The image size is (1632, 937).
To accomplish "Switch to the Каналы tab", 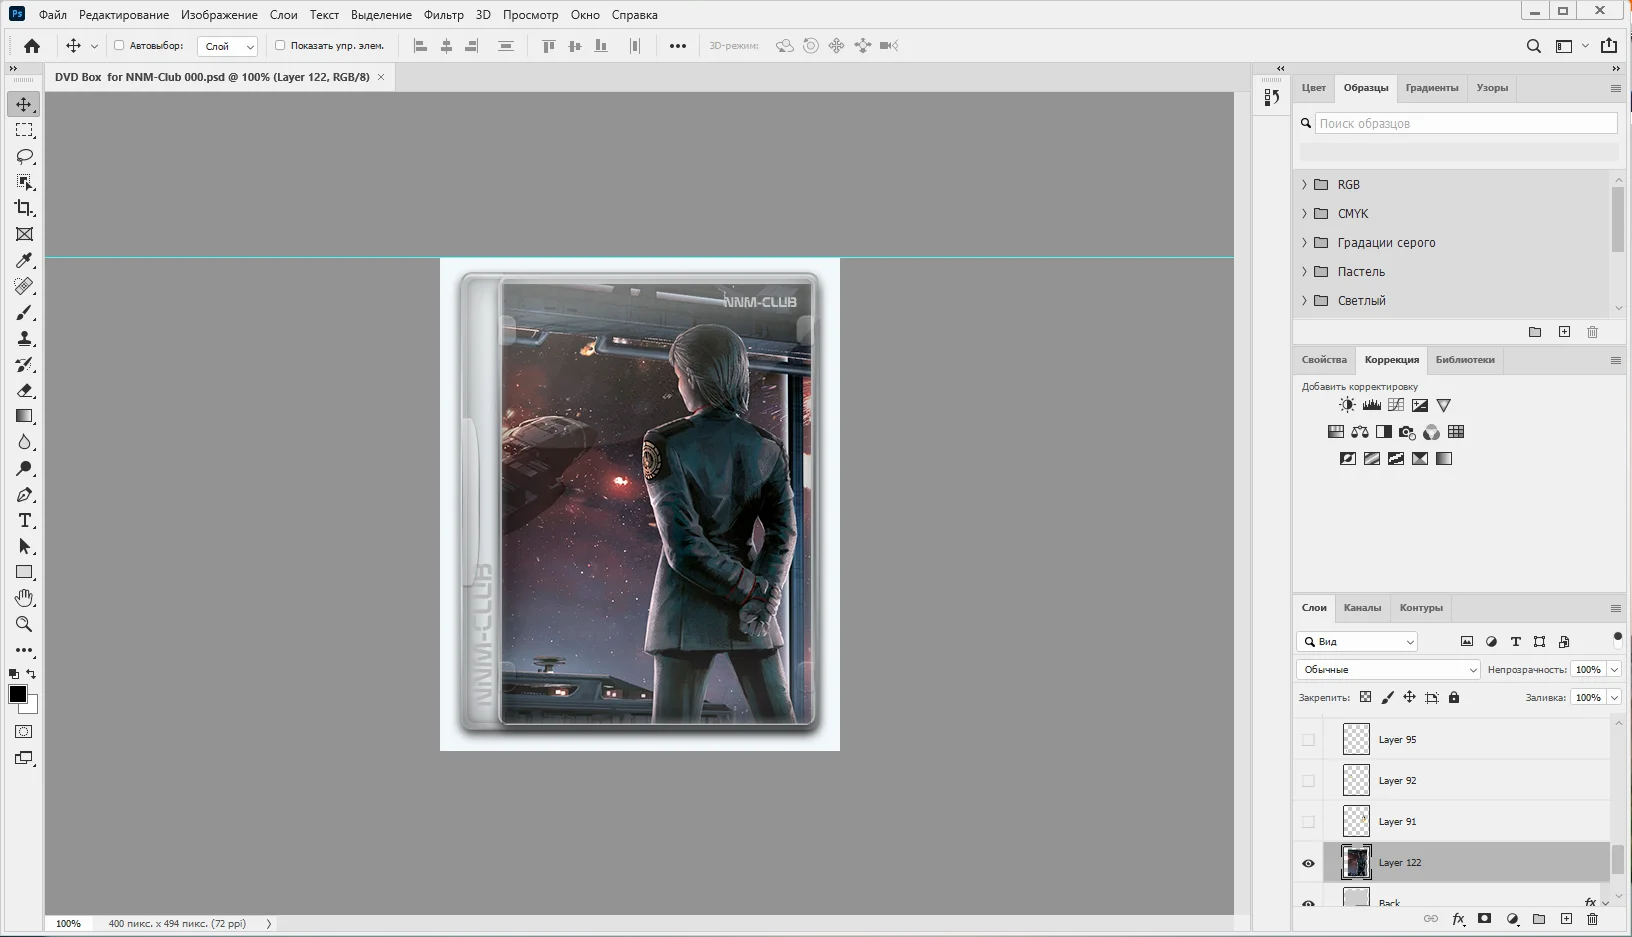I will click(x=1362, y=608).
